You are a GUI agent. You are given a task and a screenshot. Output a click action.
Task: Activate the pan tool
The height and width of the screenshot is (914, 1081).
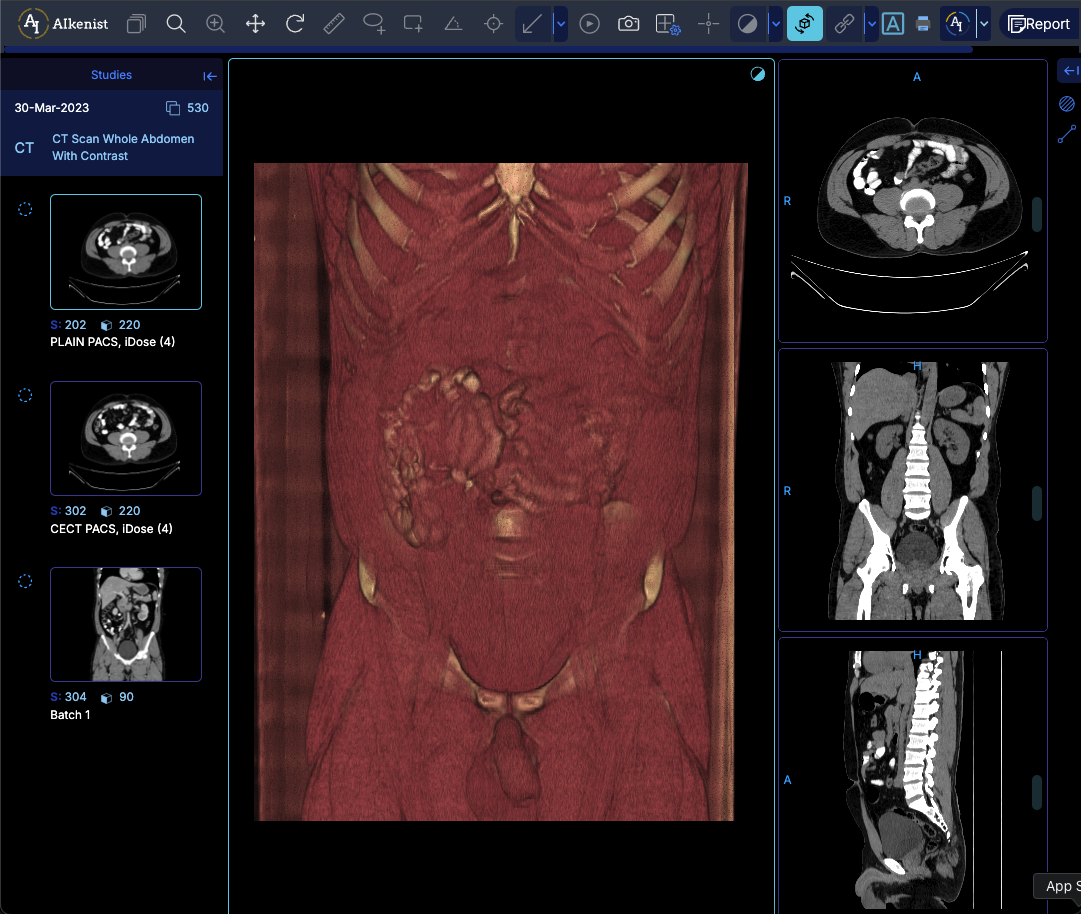click(255, 23)
